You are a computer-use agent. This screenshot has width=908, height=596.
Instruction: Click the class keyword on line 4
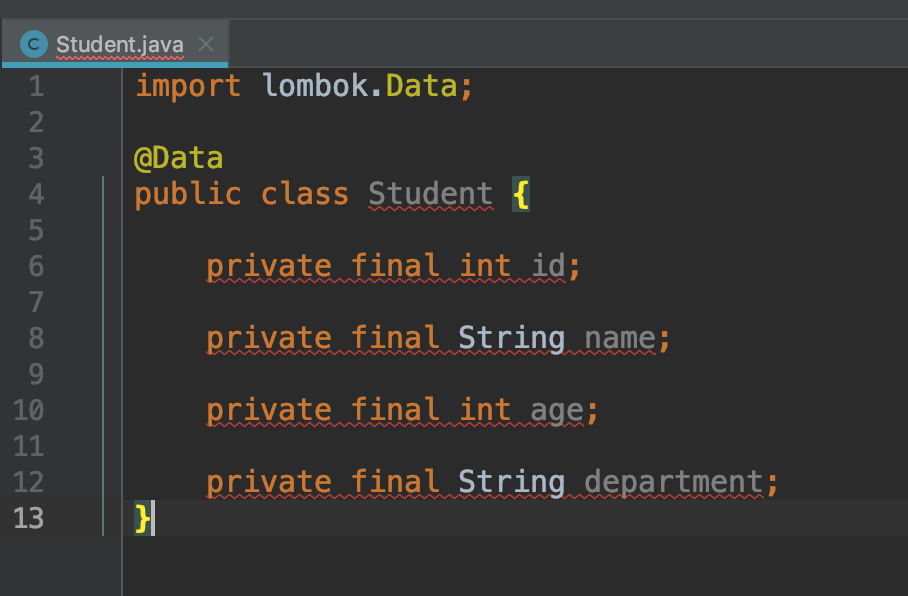pos(305,193)
